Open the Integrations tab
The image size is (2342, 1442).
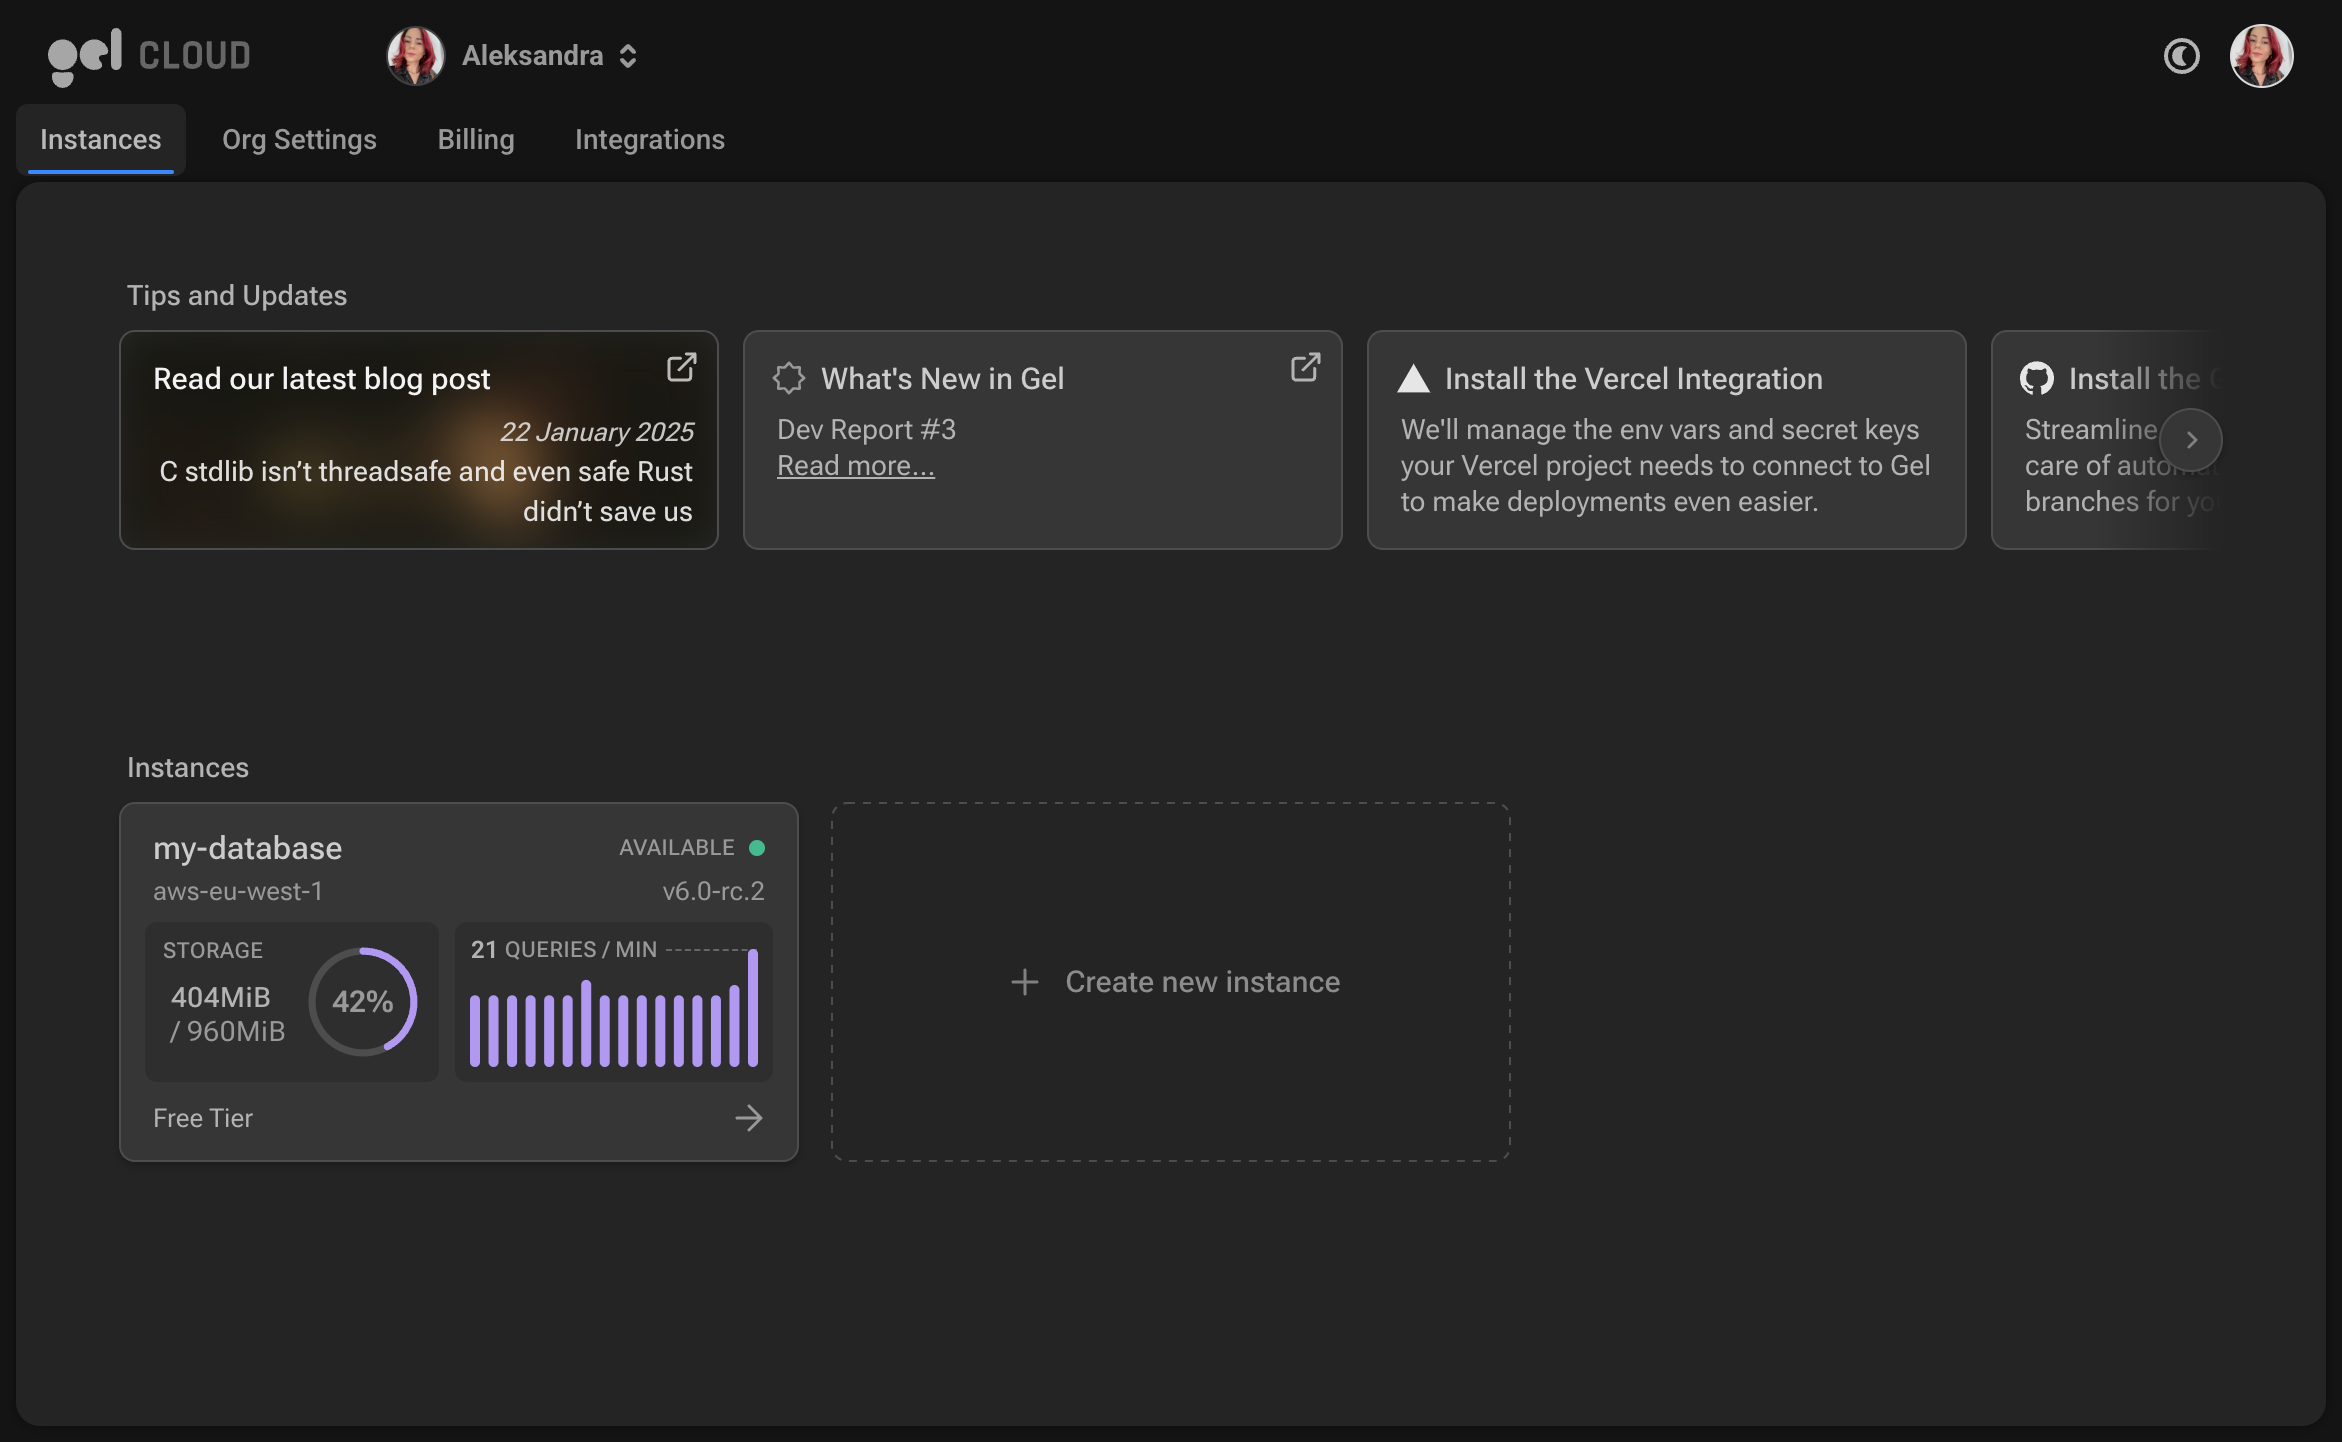(650, 140)
